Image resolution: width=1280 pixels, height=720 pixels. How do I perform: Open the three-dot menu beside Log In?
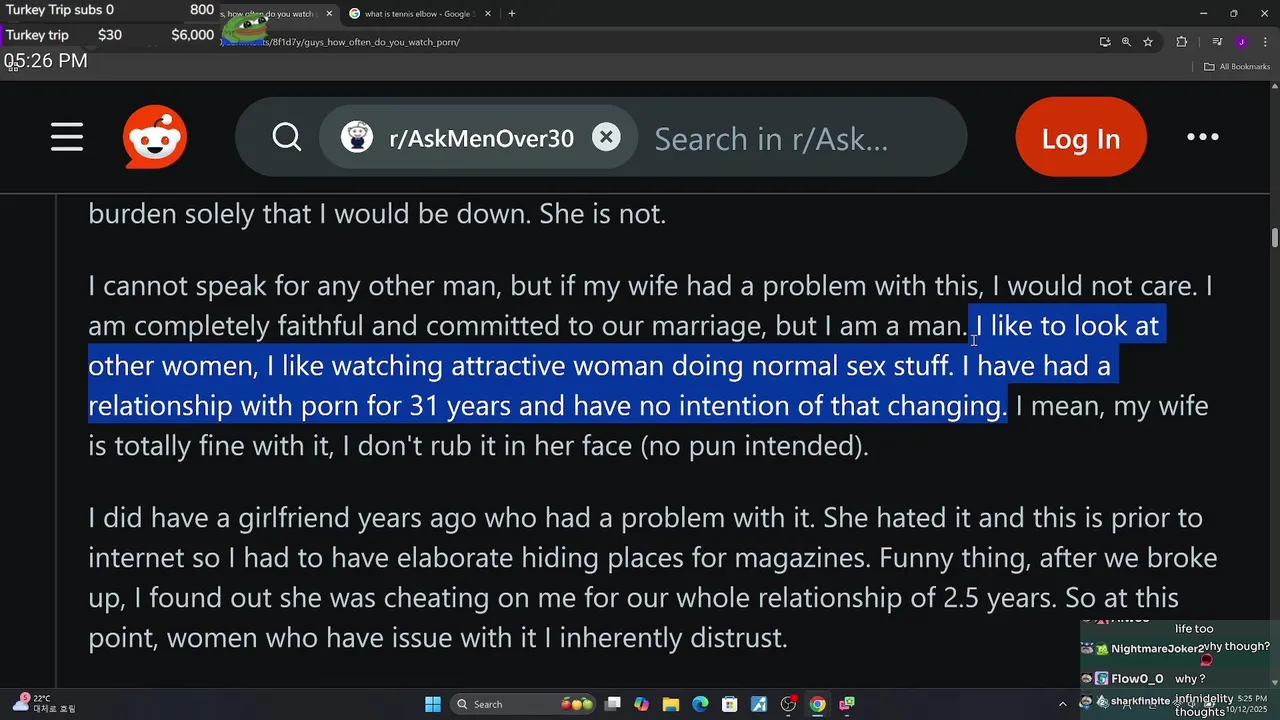tap(1202, 137)
